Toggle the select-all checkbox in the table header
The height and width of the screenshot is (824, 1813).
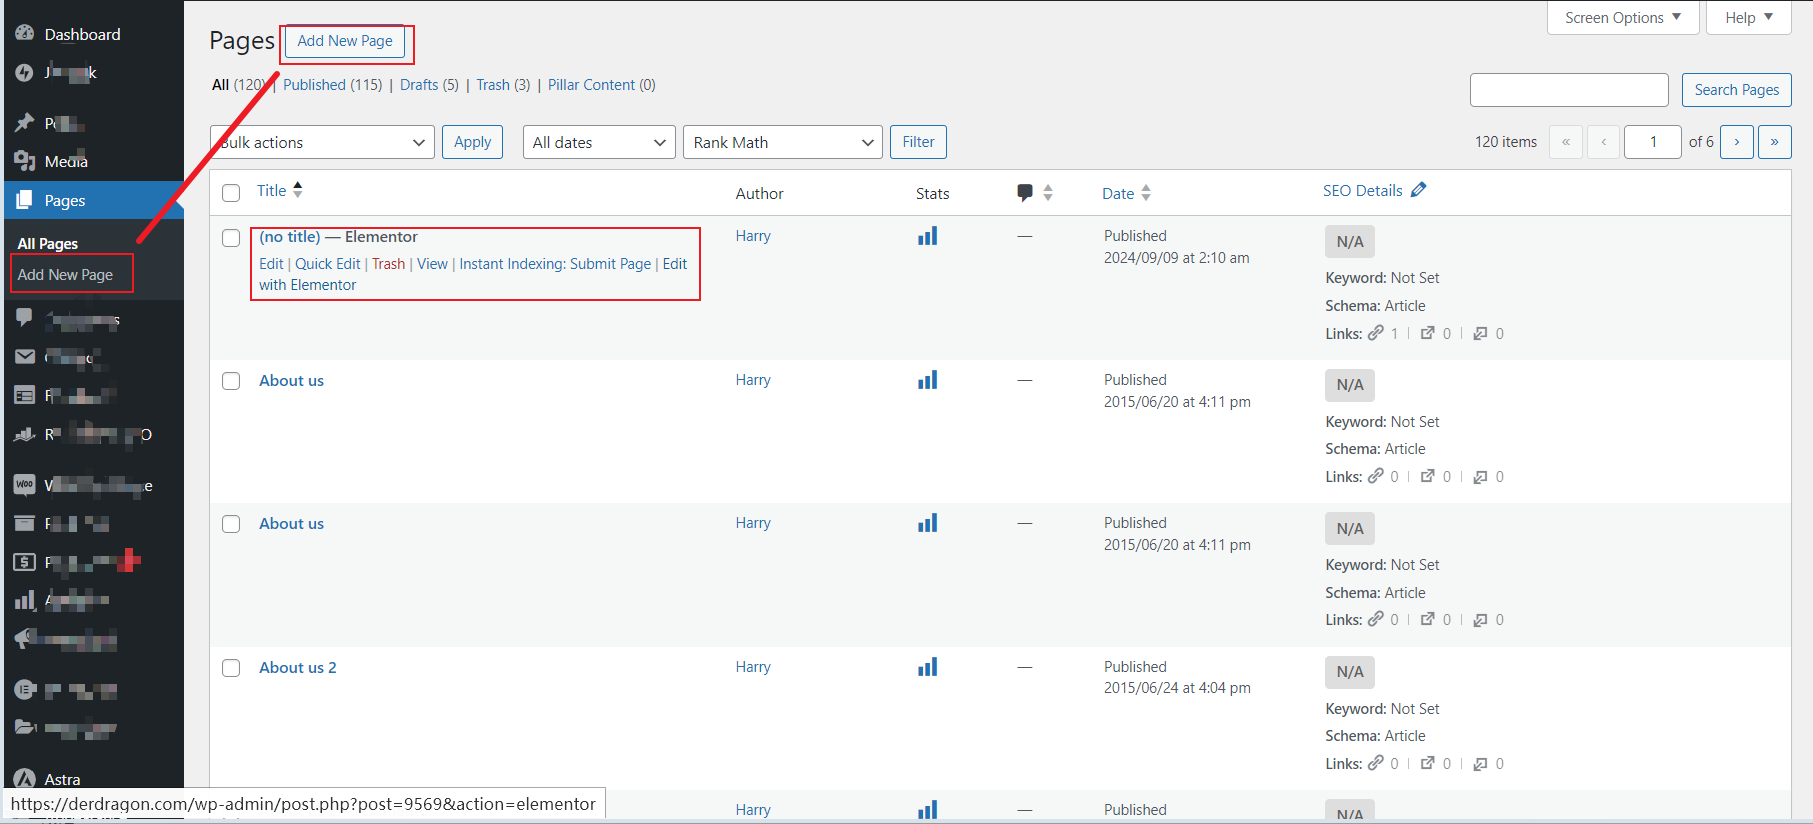(231, 193)
